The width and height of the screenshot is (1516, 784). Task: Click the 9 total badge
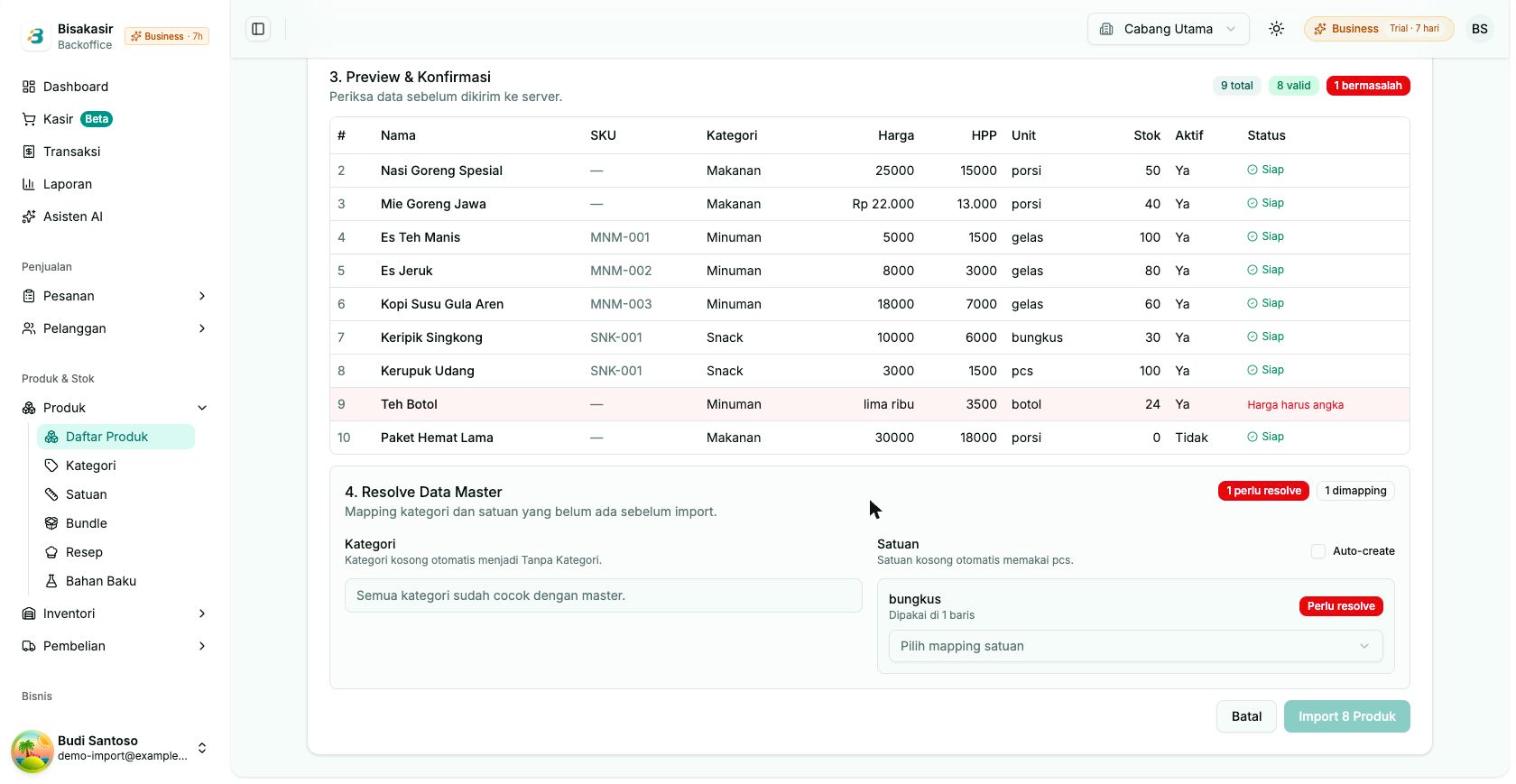(1236, 86)
